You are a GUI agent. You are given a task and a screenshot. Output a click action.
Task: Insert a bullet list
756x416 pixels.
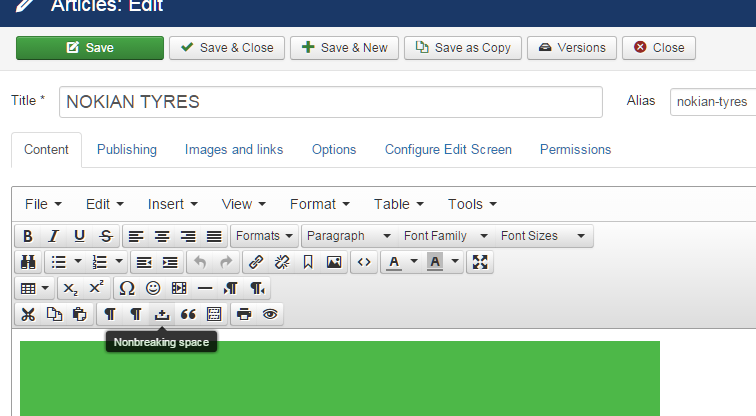point(58,262)
